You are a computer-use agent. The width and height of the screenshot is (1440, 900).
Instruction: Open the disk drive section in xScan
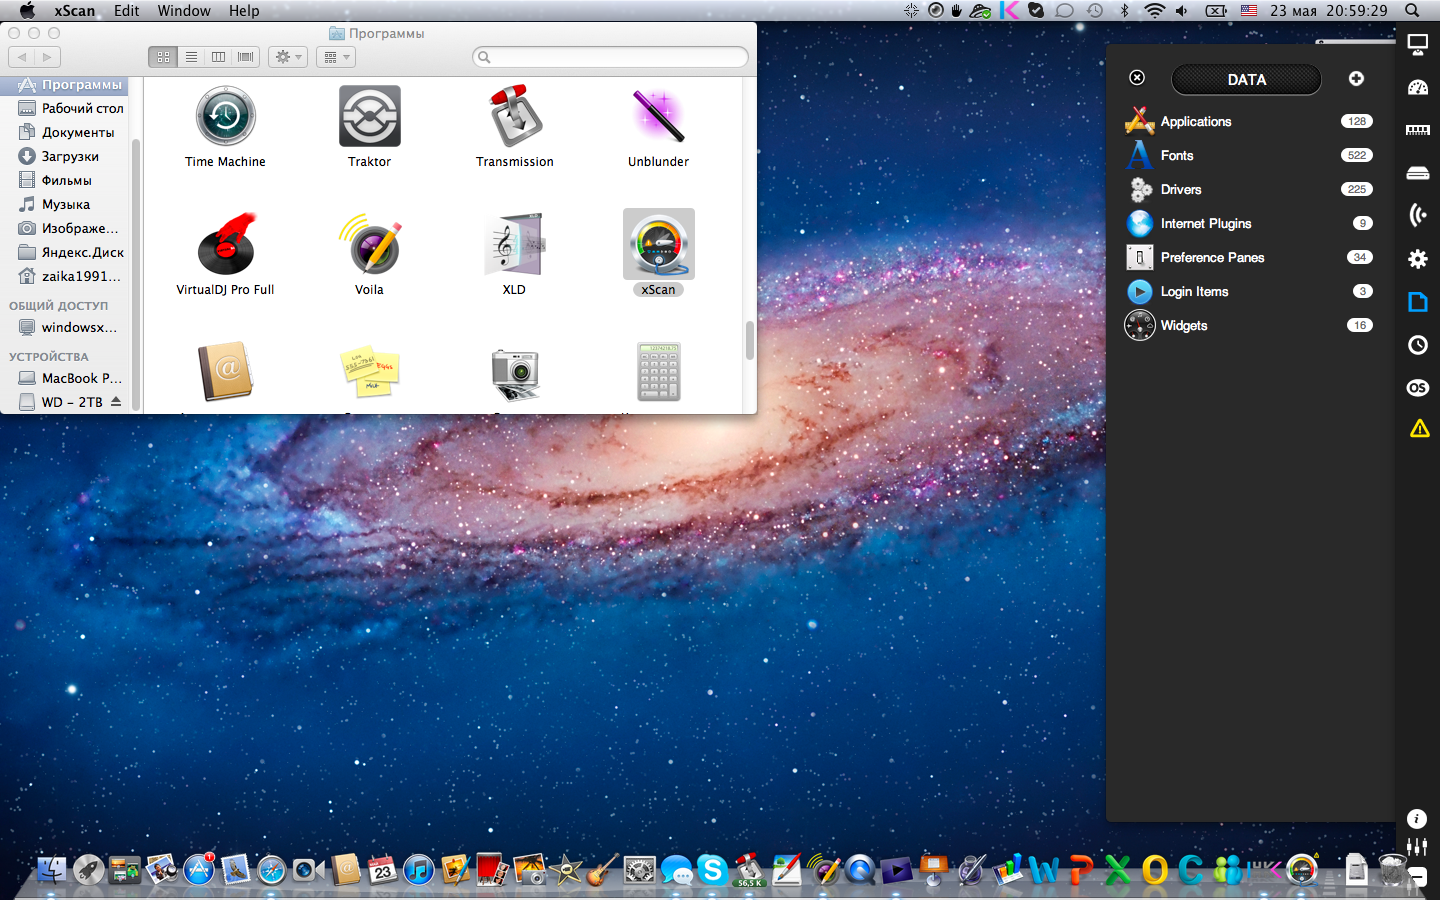pos(1417,173)
